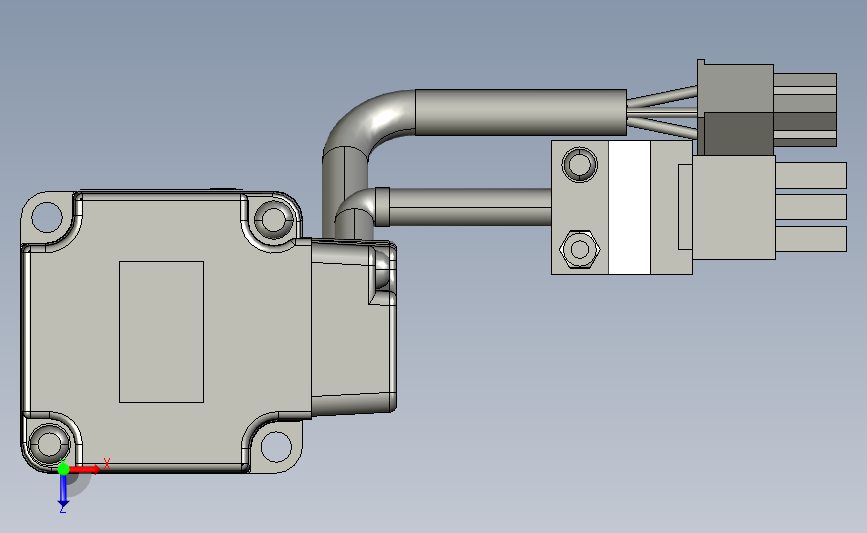Click the green origin sphere of the triad
Screen dimensions: 867x533
click(63, 469)
